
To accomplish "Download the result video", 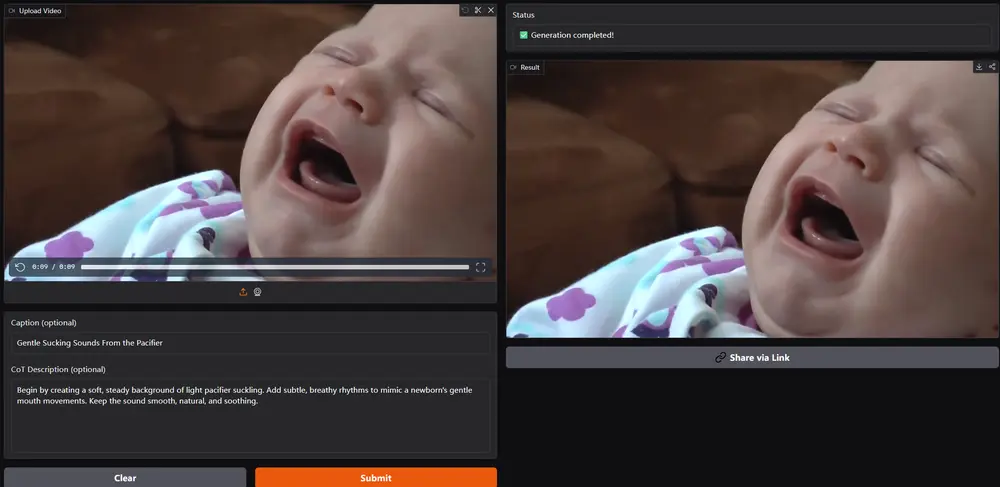I will click(x=979, y=67).
